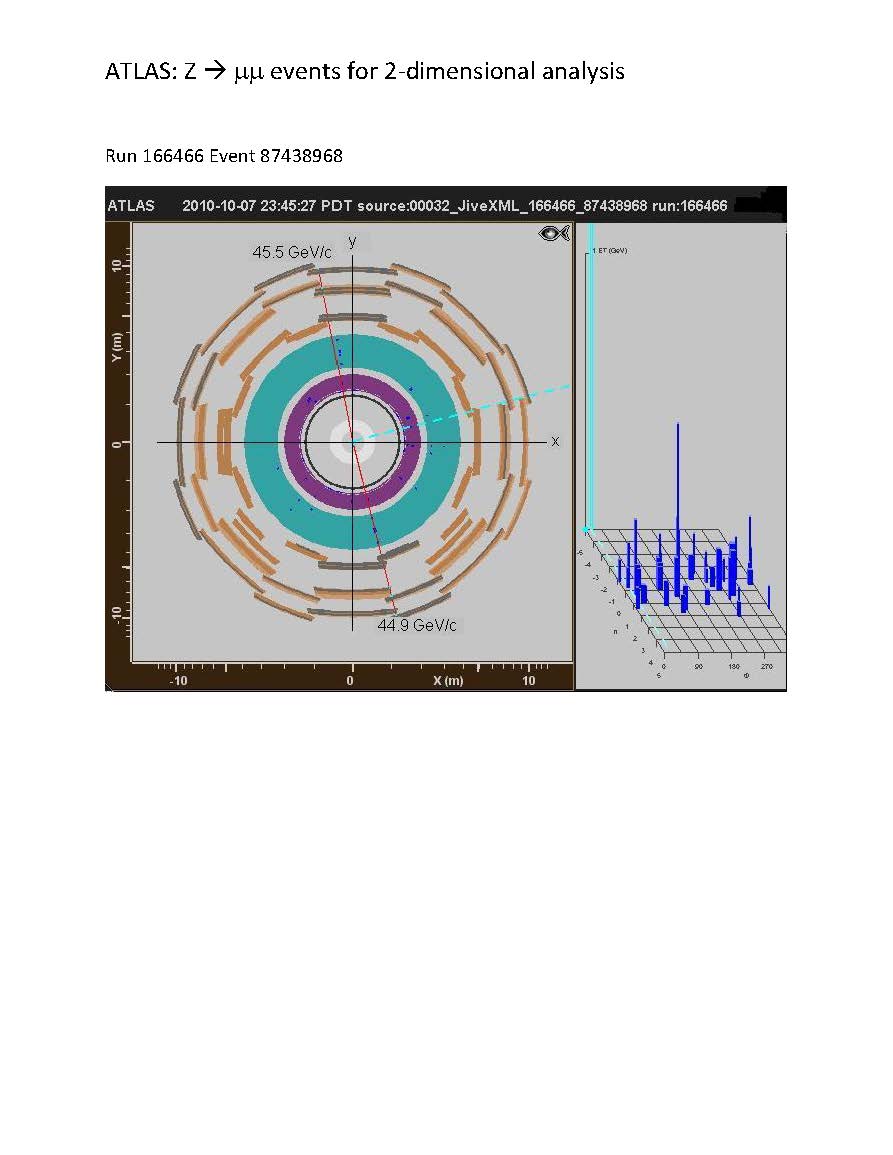Click the cyan vertical bar in lego plot
The height and width of the screenshot is (1155, 893).
pyautogui.click(x=590, y=376)
